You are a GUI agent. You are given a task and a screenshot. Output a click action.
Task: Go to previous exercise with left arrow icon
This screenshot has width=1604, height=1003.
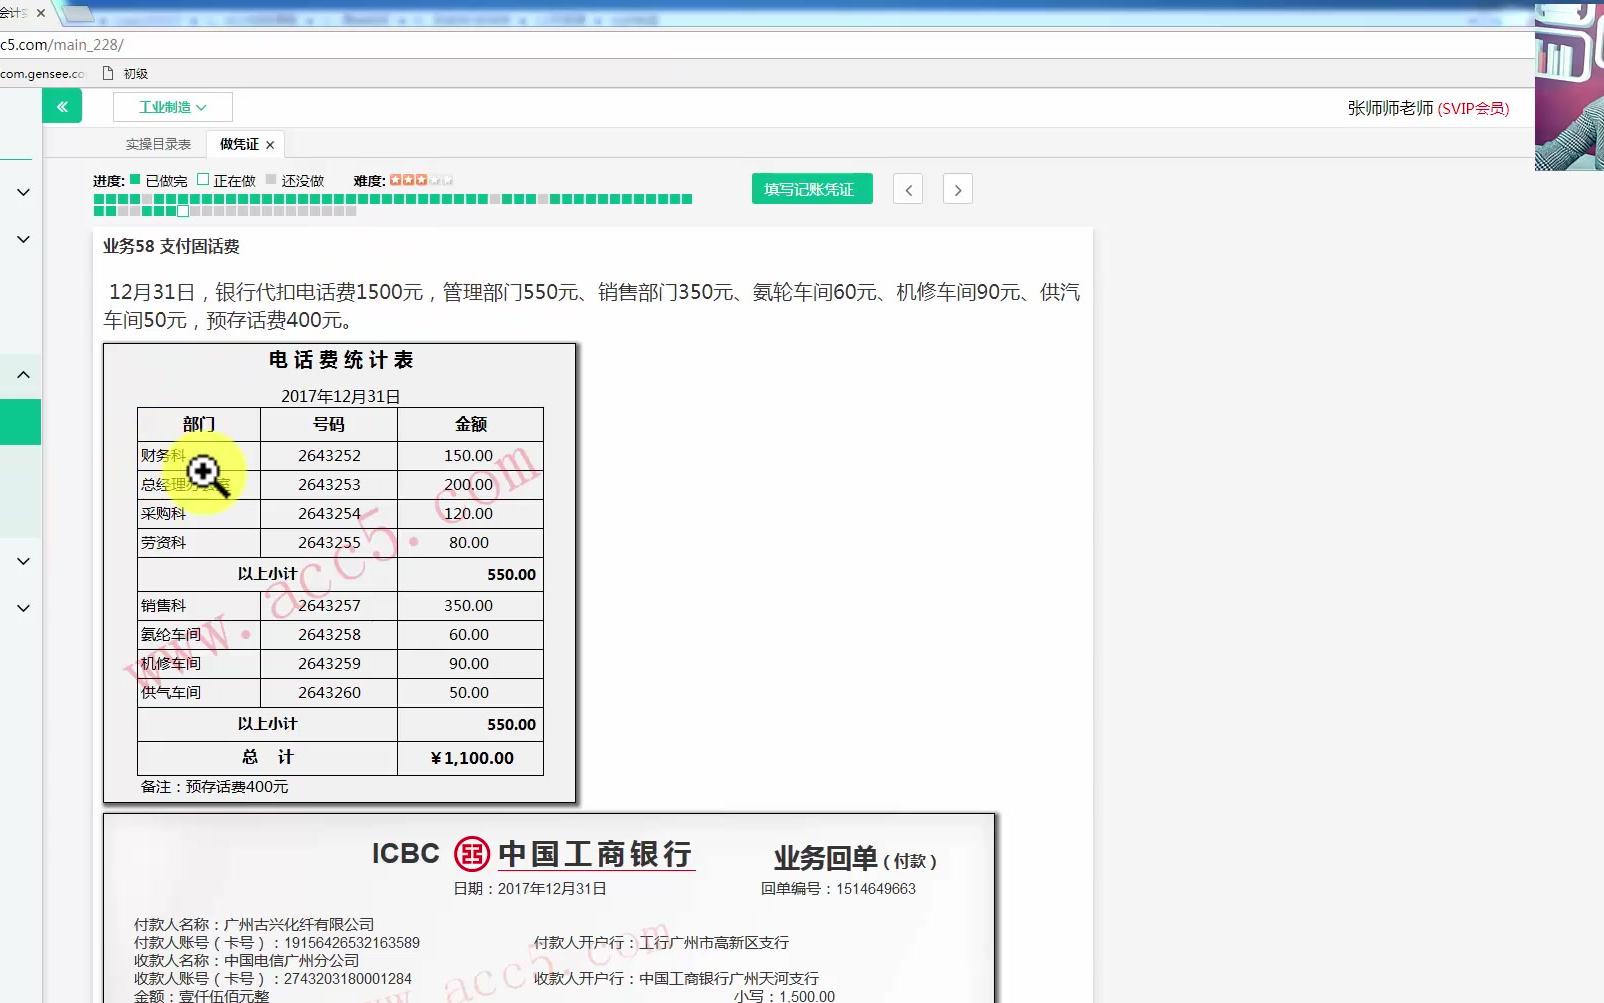(x=907, y=188)
